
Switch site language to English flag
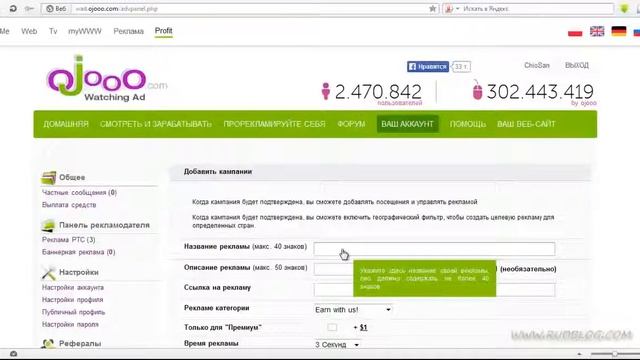tap(597, 31)
